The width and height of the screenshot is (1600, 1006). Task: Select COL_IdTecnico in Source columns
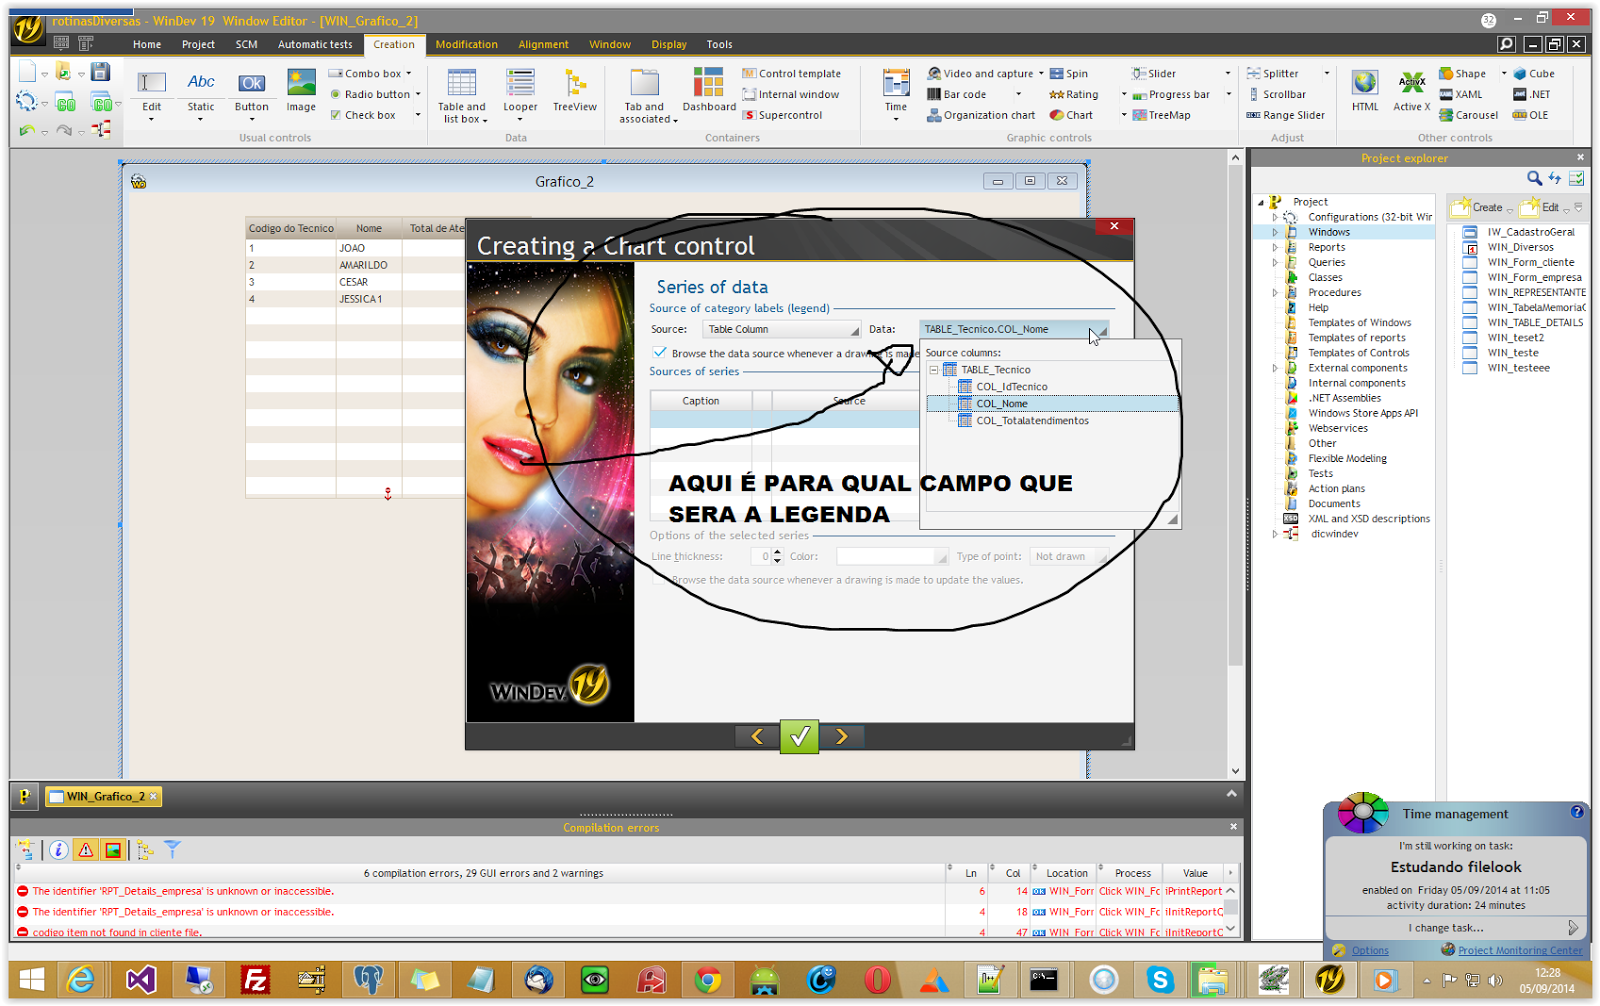click(x=1011, y=387)
